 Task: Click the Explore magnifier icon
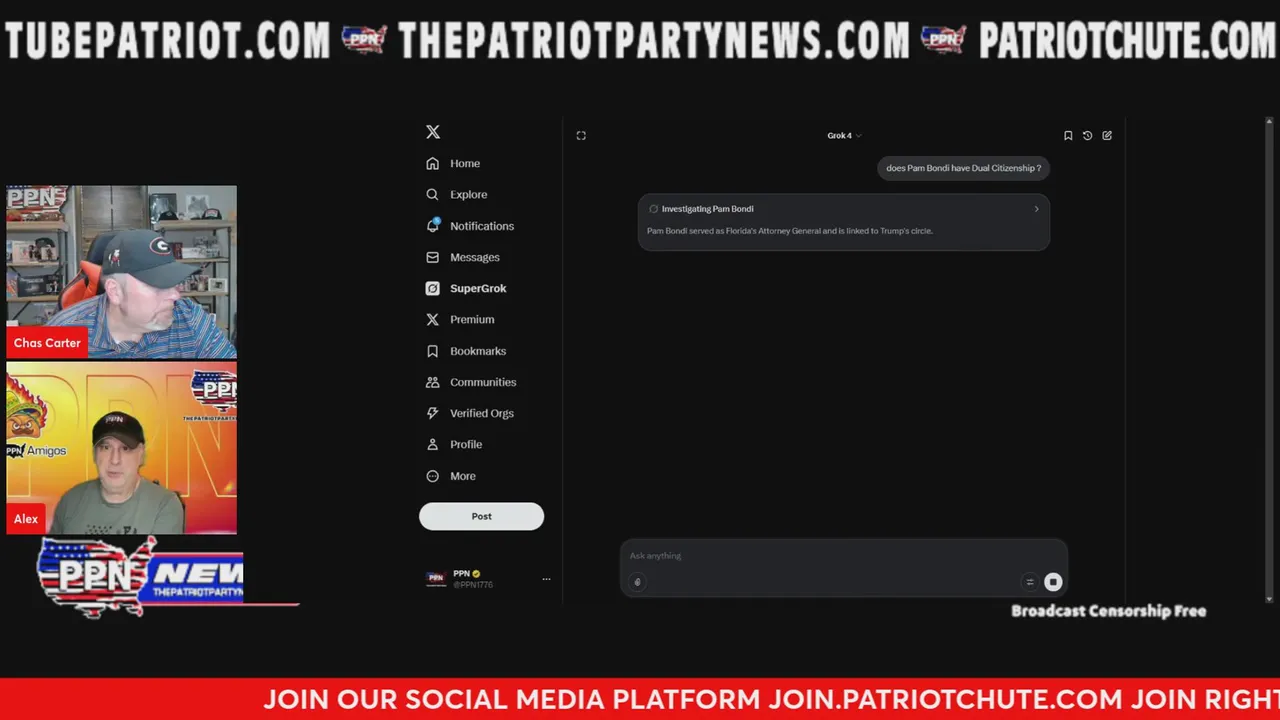pyautogui.click(x=433, y=195)
